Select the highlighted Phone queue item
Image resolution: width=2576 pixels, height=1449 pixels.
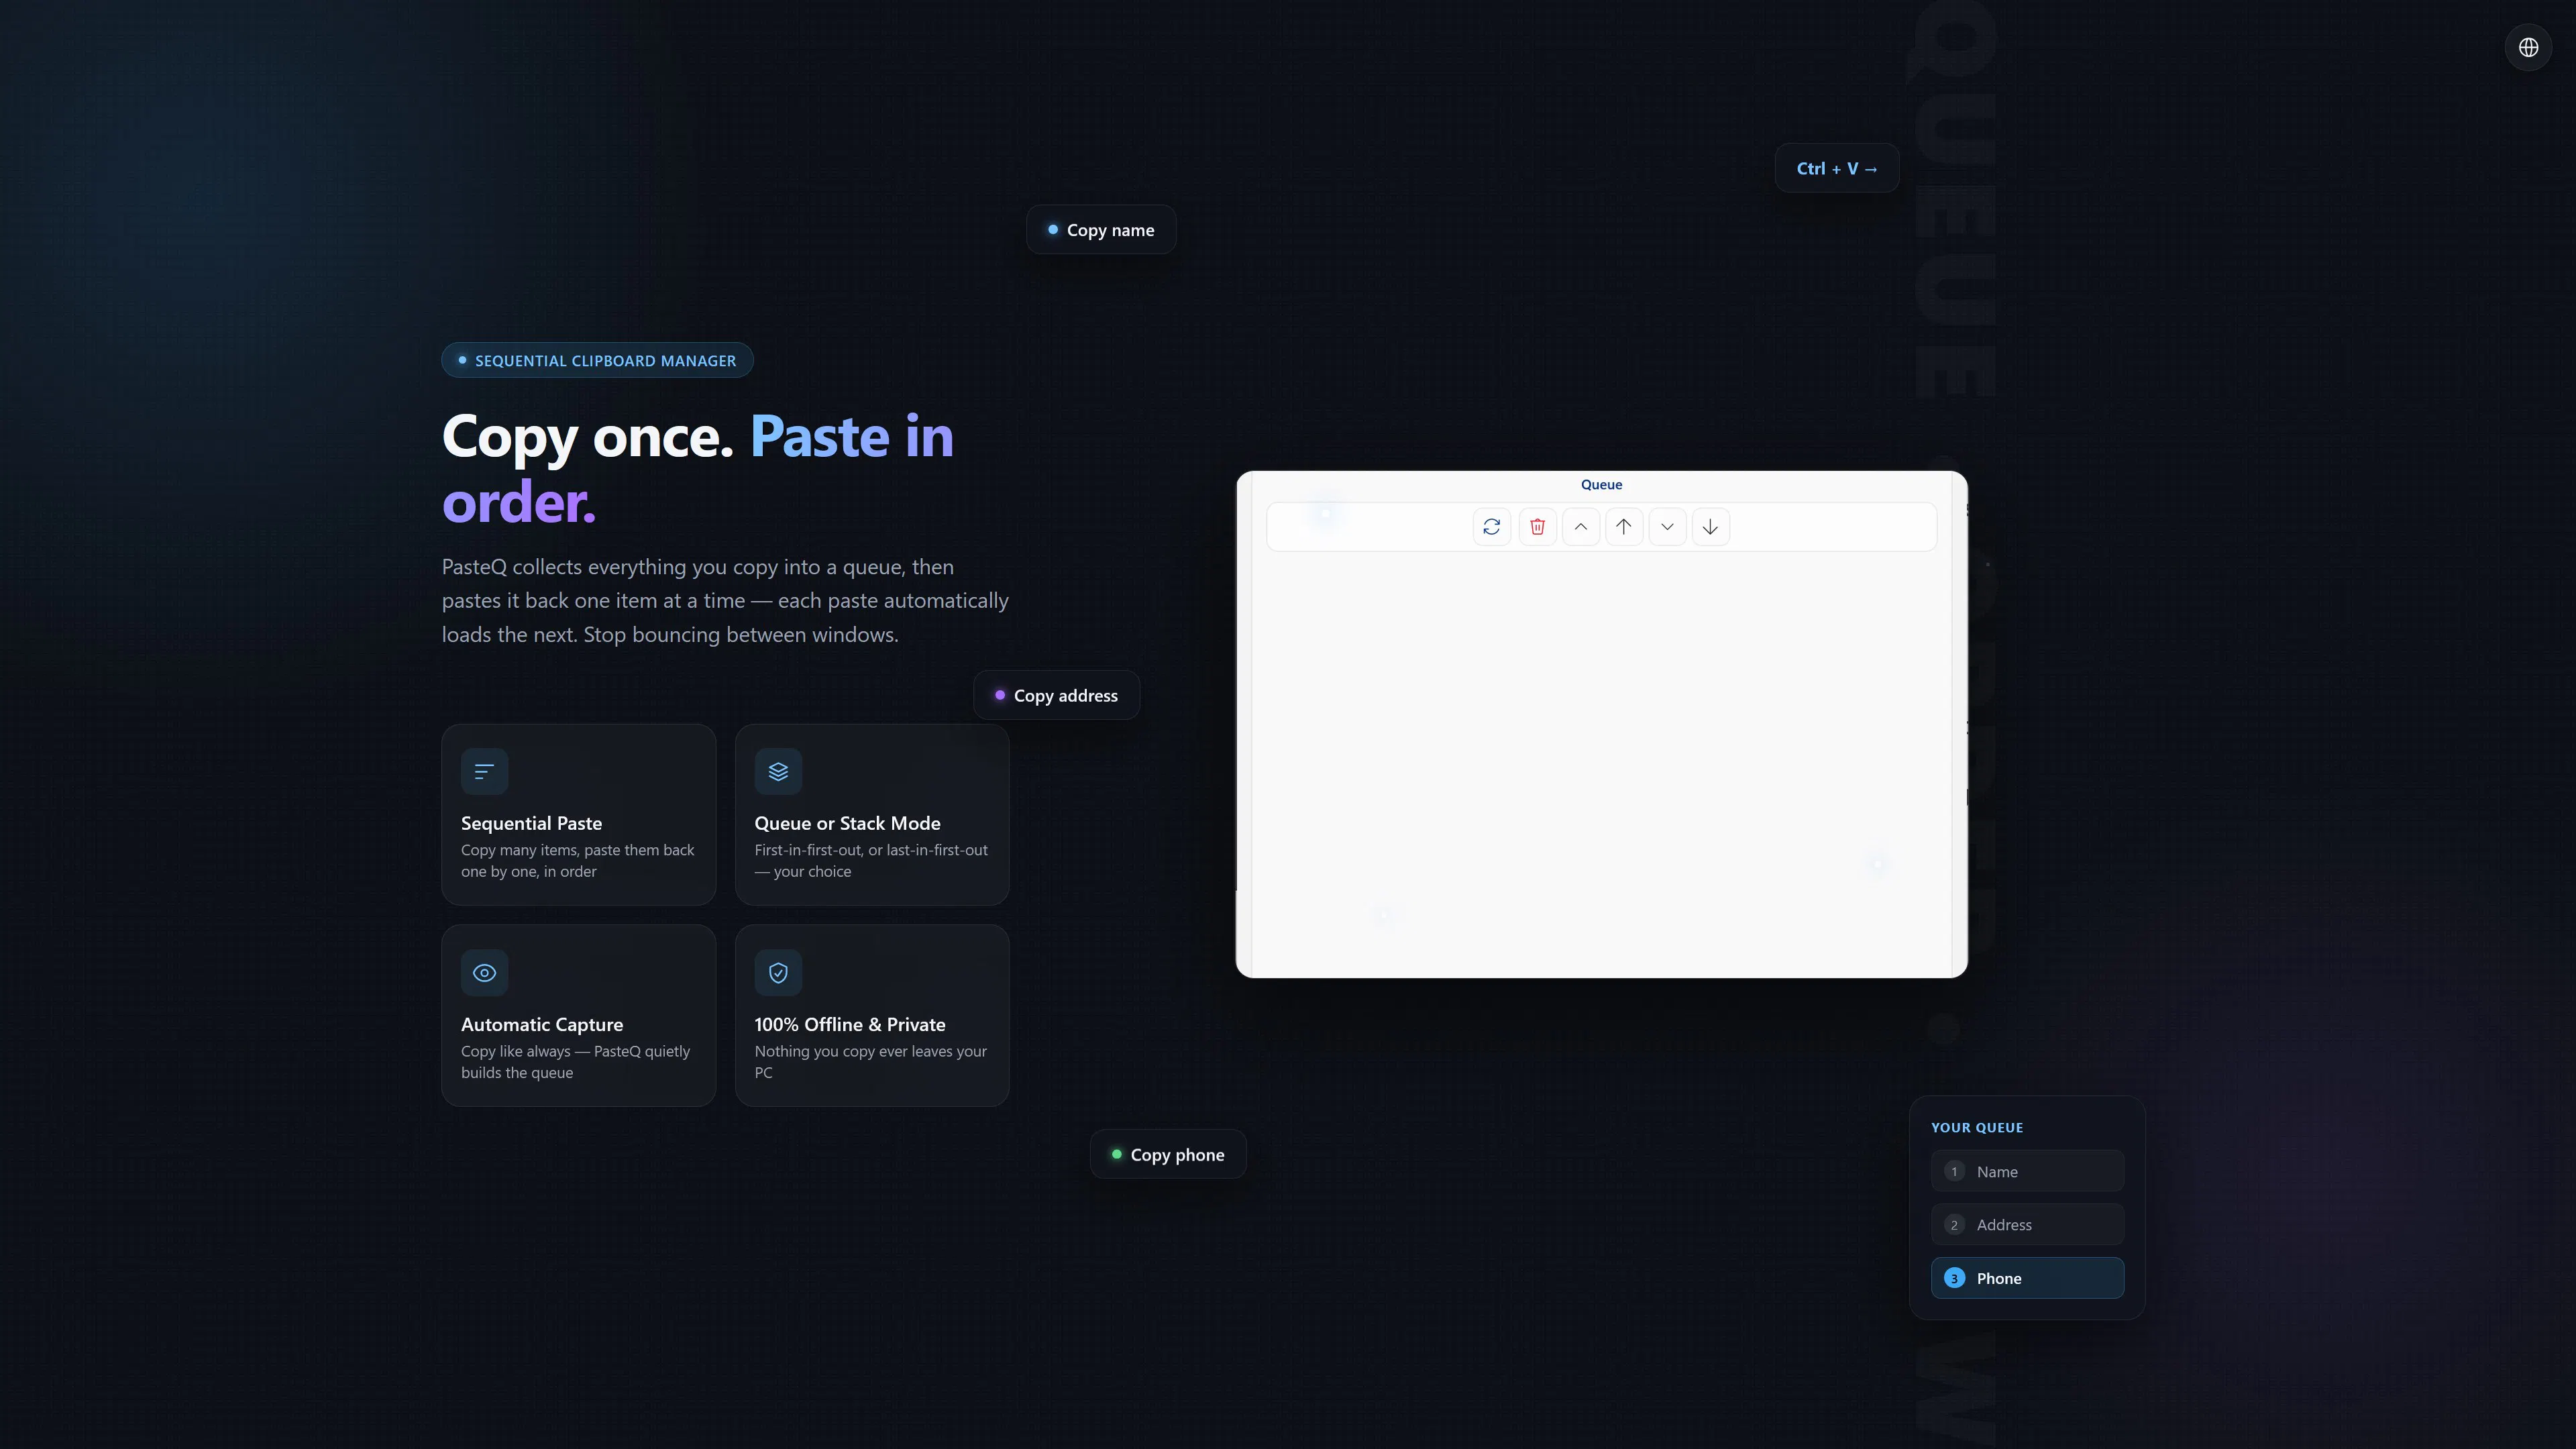click(2027, 1278)
